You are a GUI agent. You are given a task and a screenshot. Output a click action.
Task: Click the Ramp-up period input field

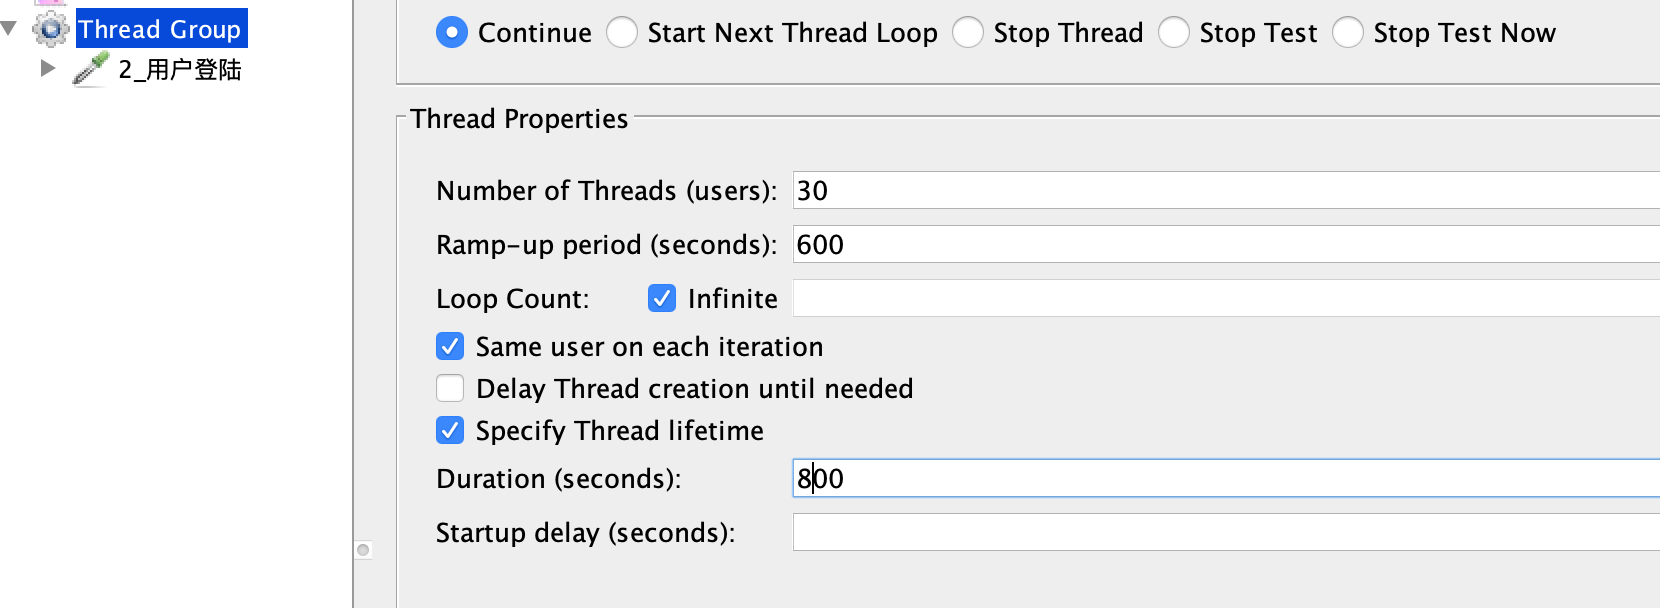(1225, 244)
